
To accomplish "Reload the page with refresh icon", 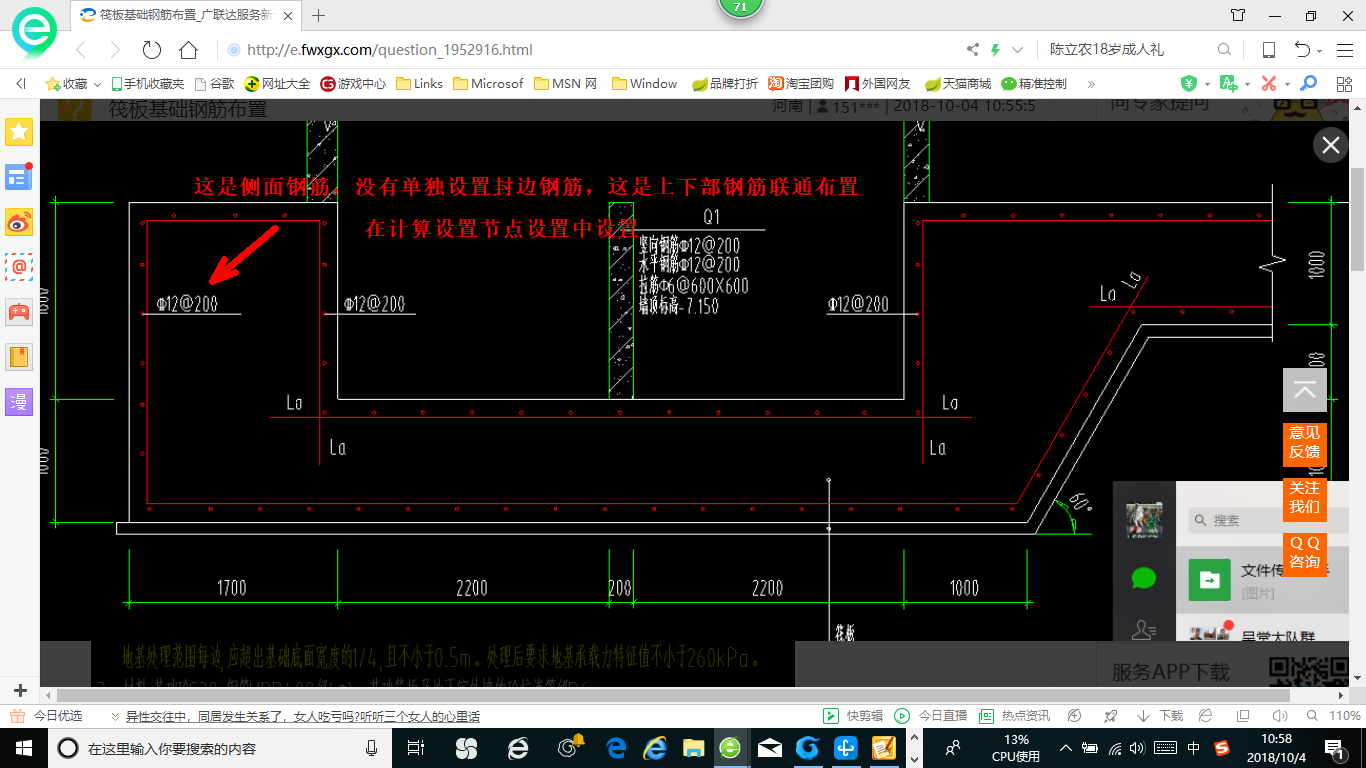I will 152,50.
